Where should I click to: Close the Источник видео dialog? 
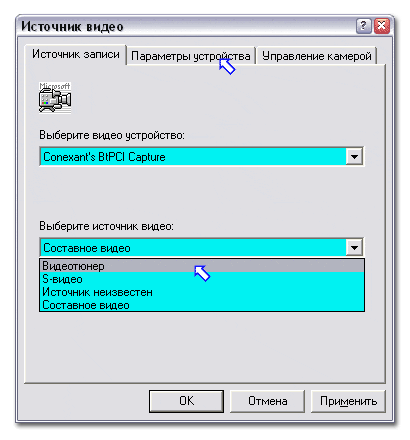click(382, 26)
